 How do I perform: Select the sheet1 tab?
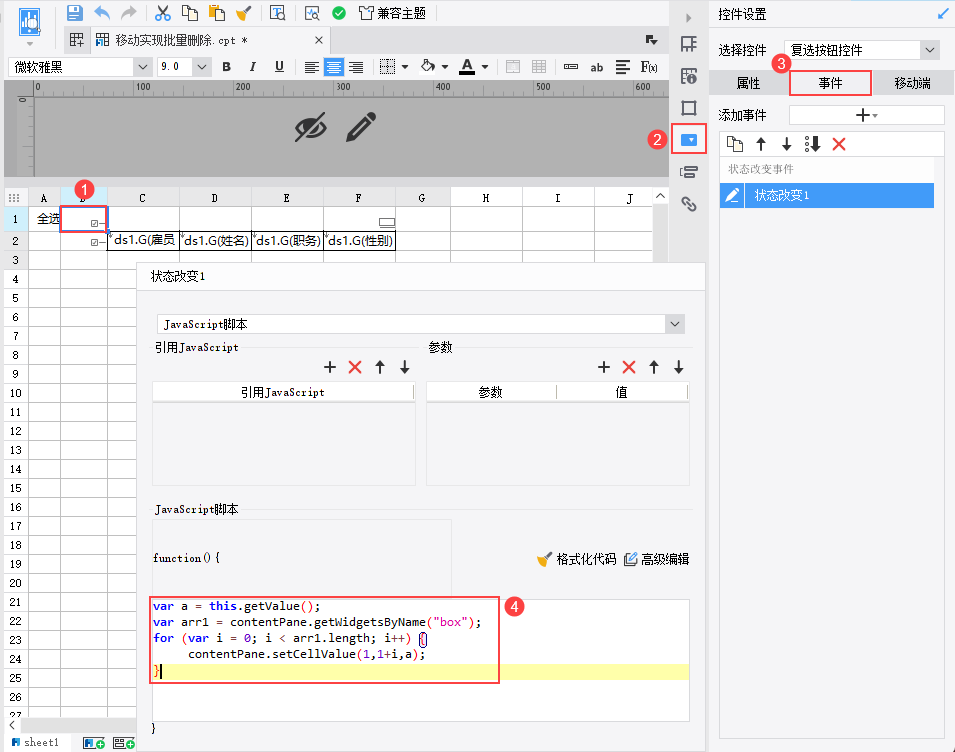click(35, 742)
